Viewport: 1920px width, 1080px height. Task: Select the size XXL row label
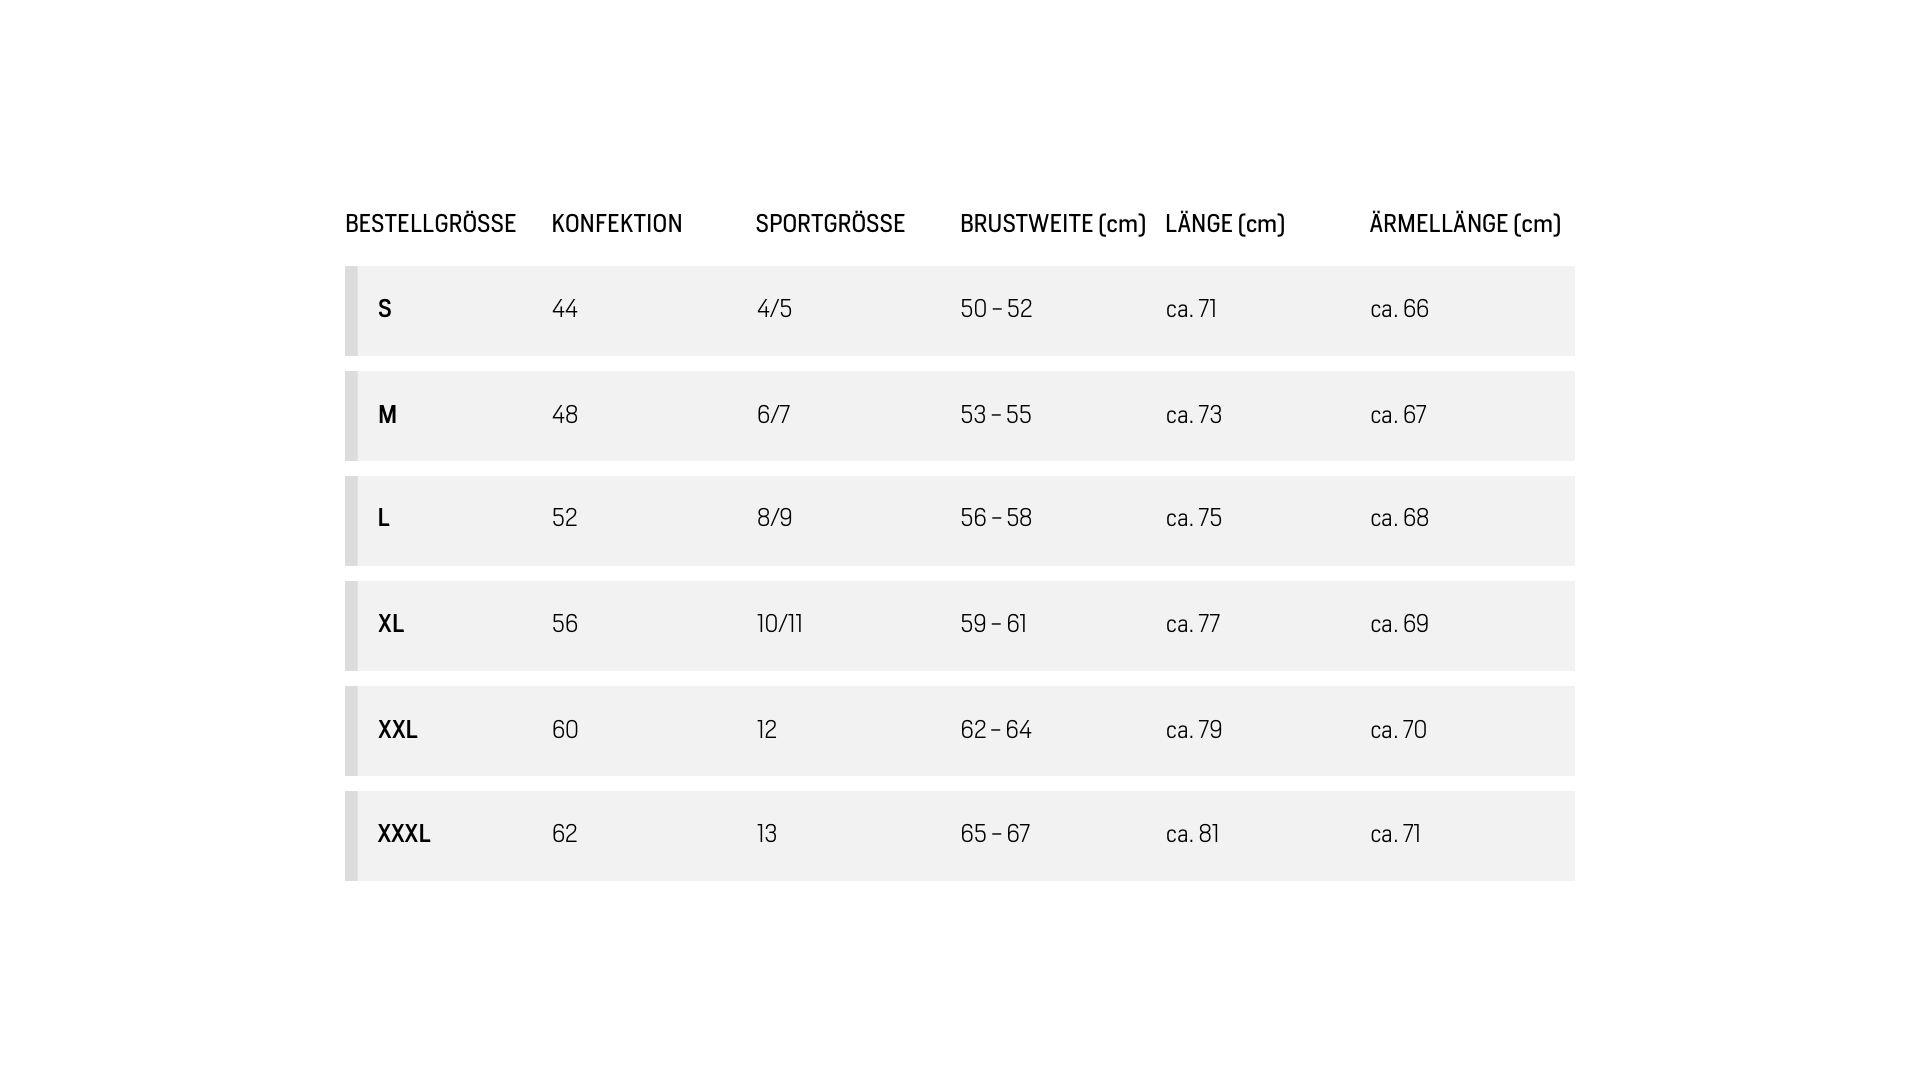click(x=398, y=730)
